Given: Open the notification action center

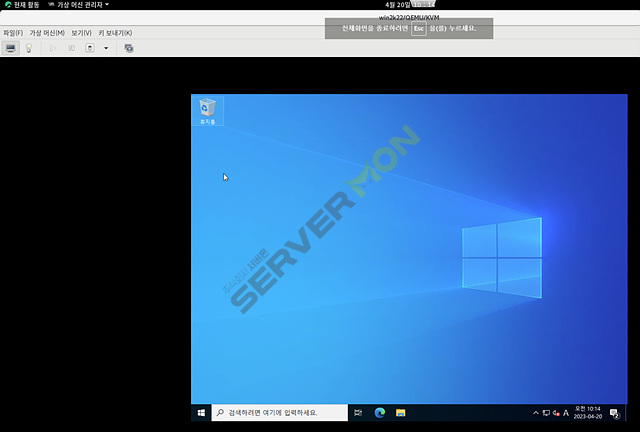Looking at the screenshot, I should (615, 413).
